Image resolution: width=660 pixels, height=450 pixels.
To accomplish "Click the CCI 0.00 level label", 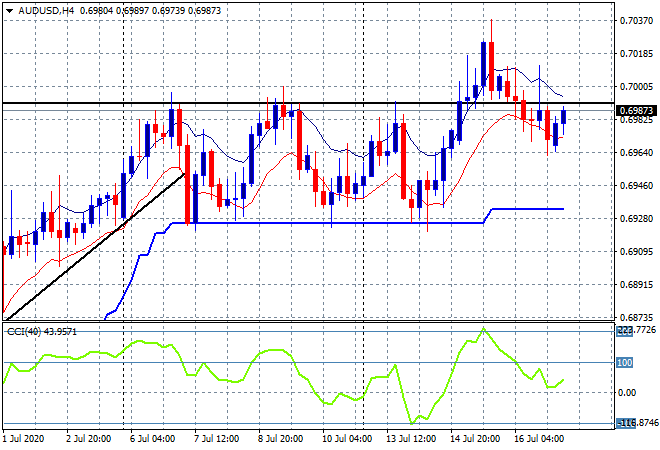I will coord(627,393).
